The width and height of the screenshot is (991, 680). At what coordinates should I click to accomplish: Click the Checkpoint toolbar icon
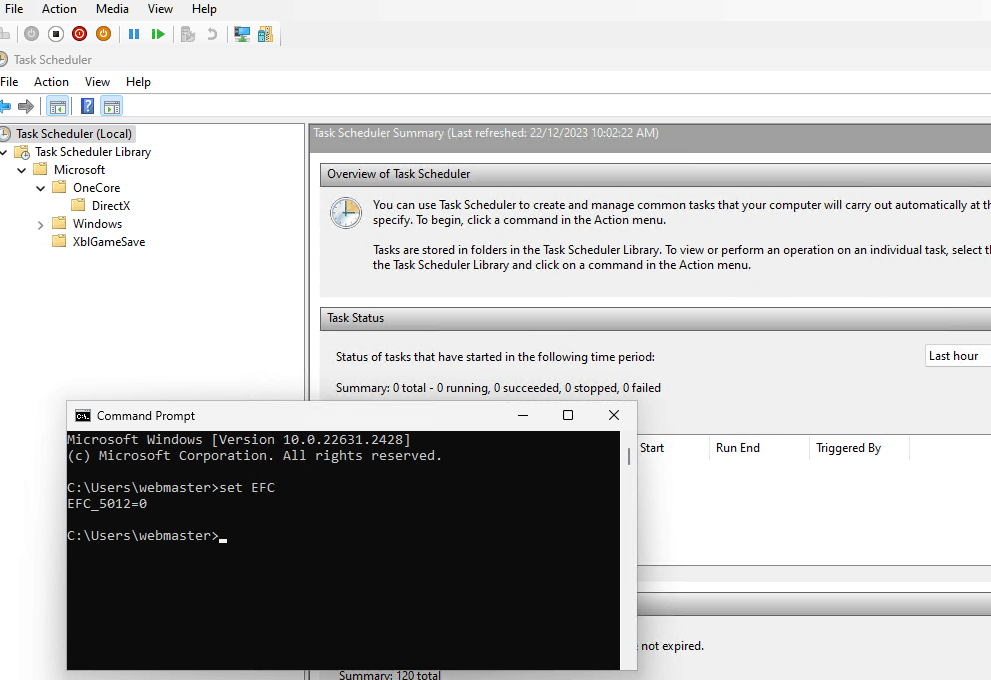point(188,34)
